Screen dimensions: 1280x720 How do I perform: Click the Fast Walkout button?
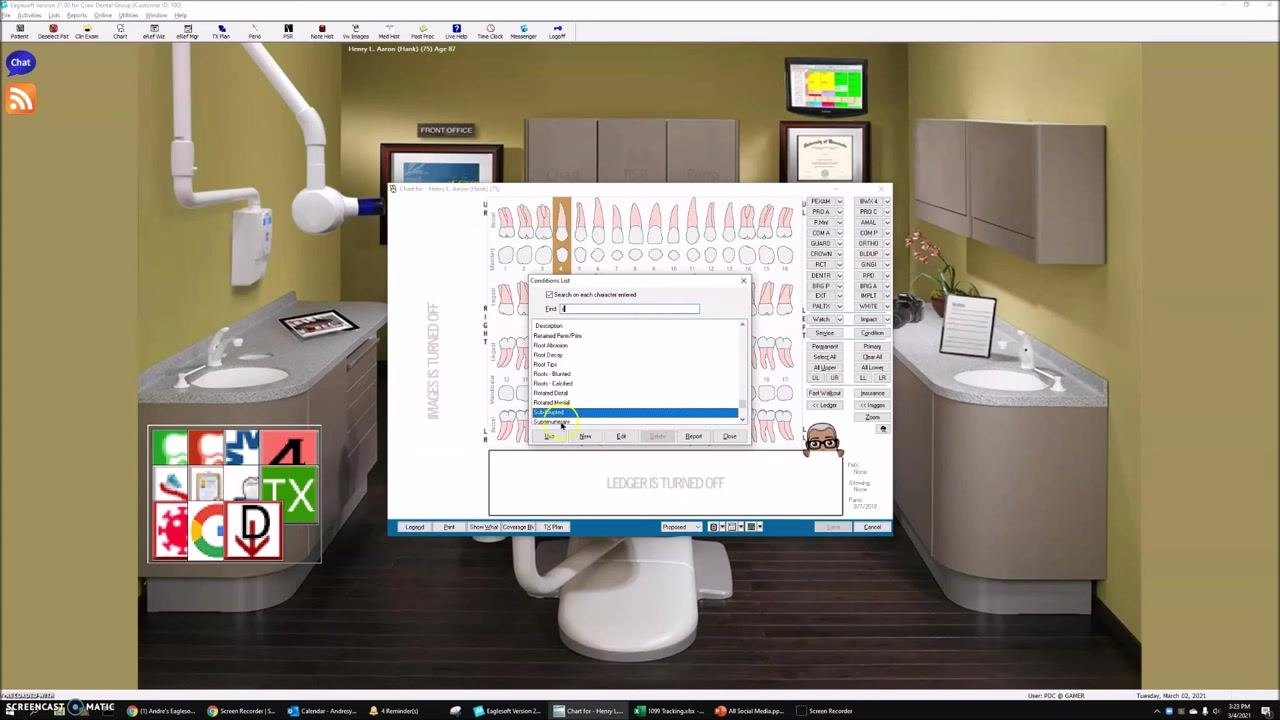[825, 393]
